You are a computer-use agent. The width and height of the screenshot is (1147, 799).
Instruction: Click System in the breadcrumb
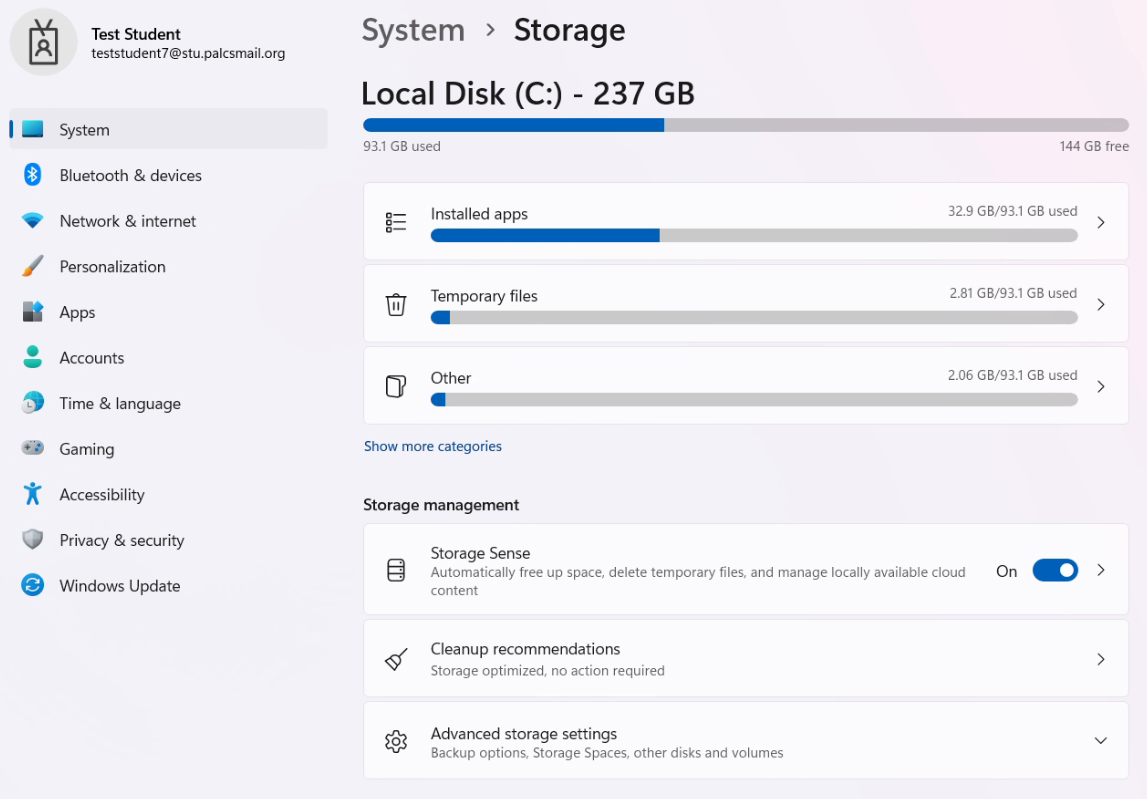pyautogui.click(x=413, y=30)
